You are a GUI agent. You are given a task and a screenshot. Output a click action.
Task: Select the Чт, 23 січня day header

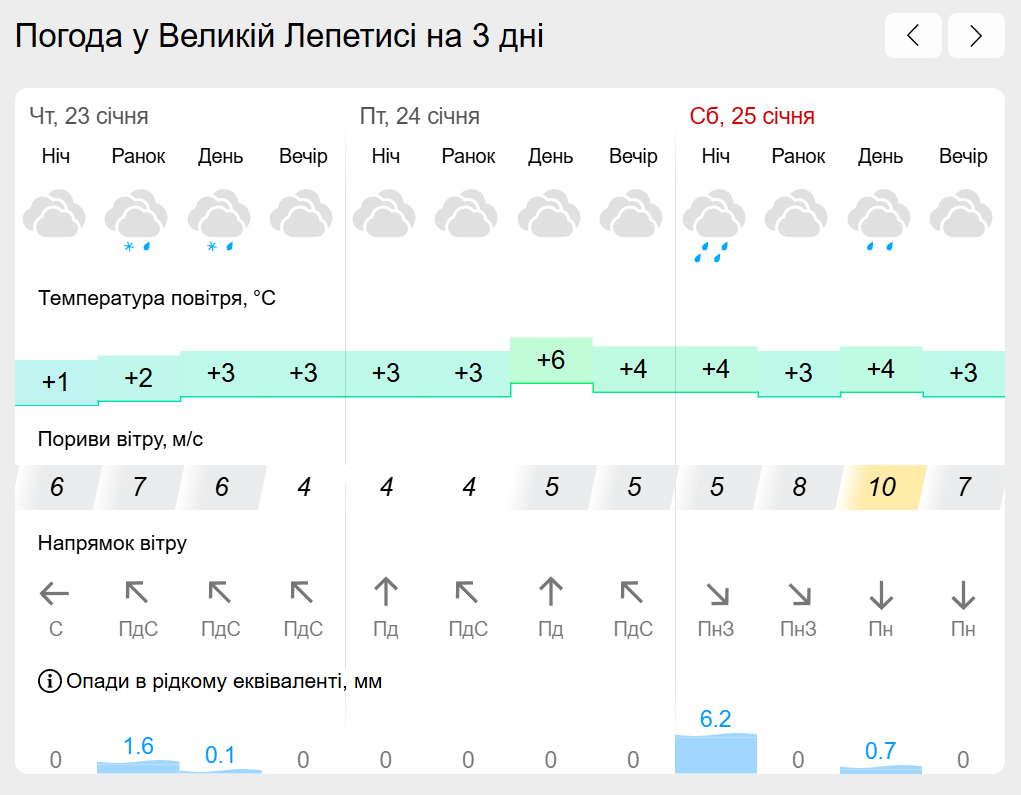(89, 116)
